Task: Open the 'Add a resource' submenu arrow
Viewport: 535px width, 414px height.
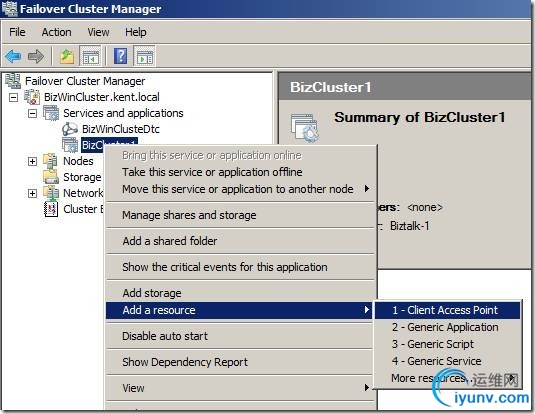Action: coord(367,310)
